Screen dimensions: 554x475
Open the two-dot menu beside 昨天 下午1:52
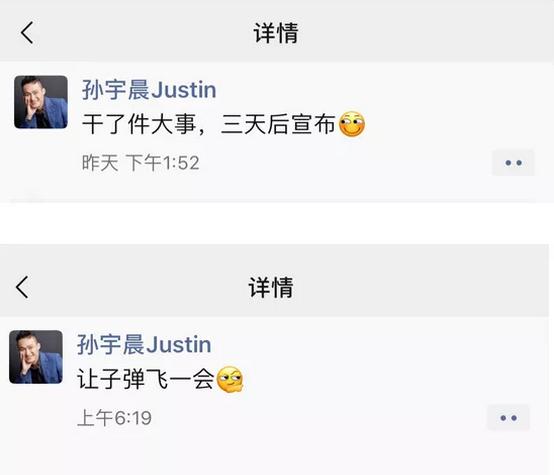point(513,163)
